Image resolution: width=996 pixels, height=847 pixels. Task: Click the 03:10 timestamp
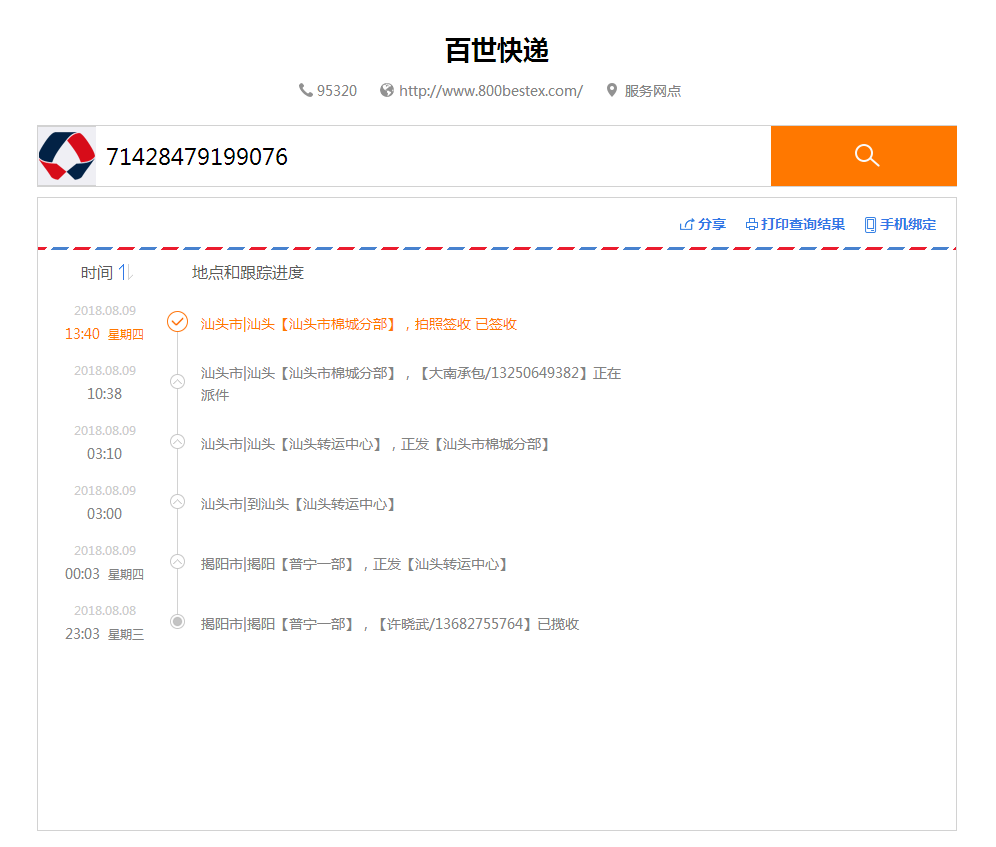coord(104,454)
